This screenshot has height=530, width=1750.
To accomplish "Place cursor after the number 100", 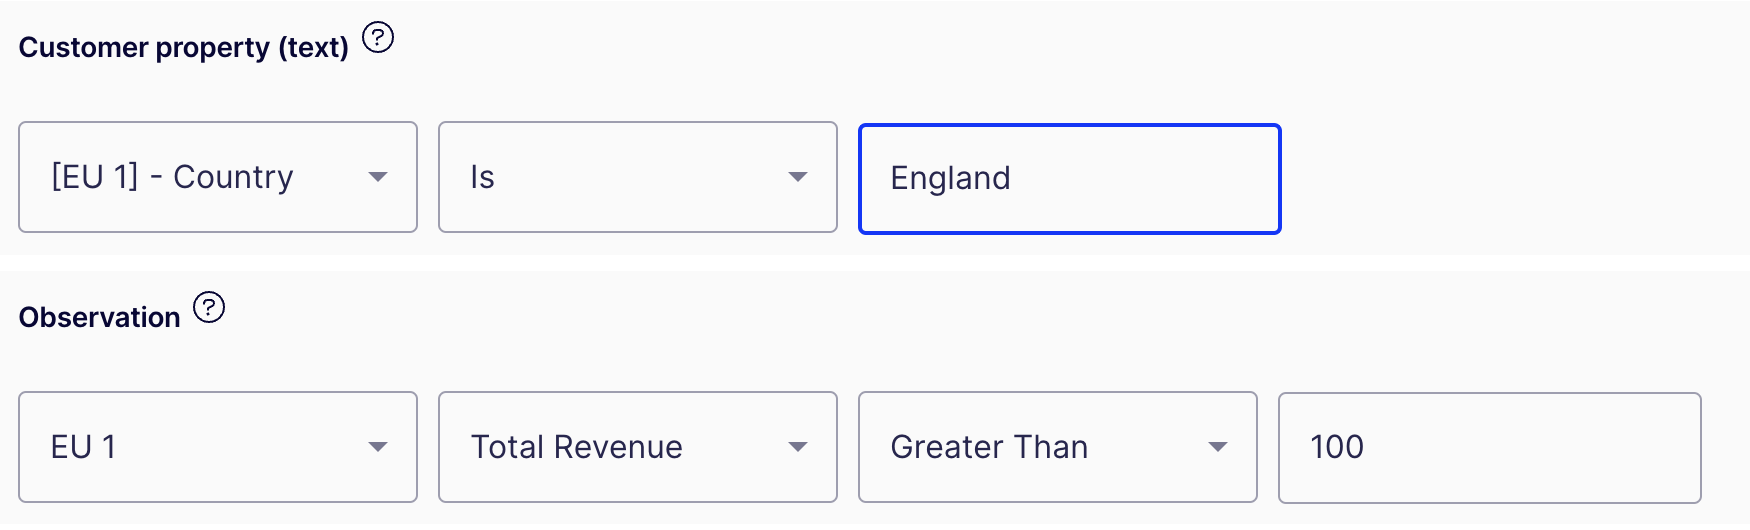I will click(1366, 447).
